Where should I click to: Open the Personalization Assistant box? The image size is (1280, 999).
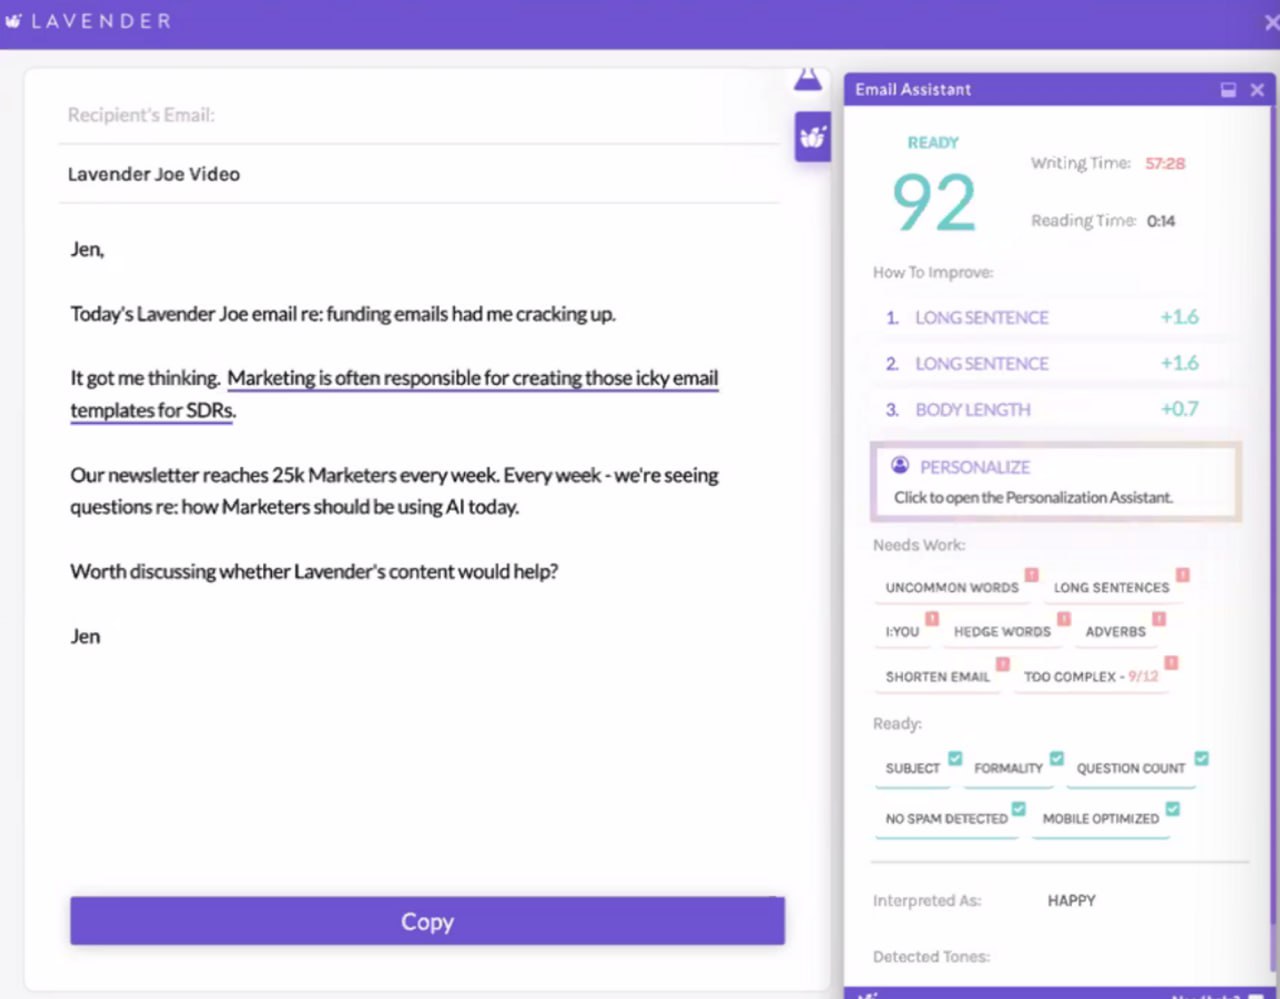coord(1056,482)
